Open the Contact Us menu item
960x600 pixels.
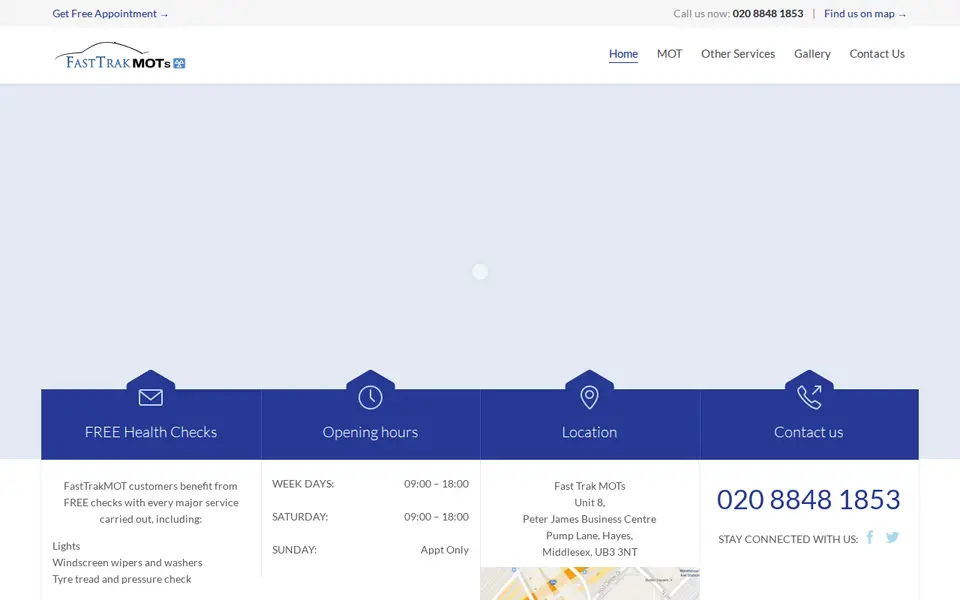pos(877,54)
